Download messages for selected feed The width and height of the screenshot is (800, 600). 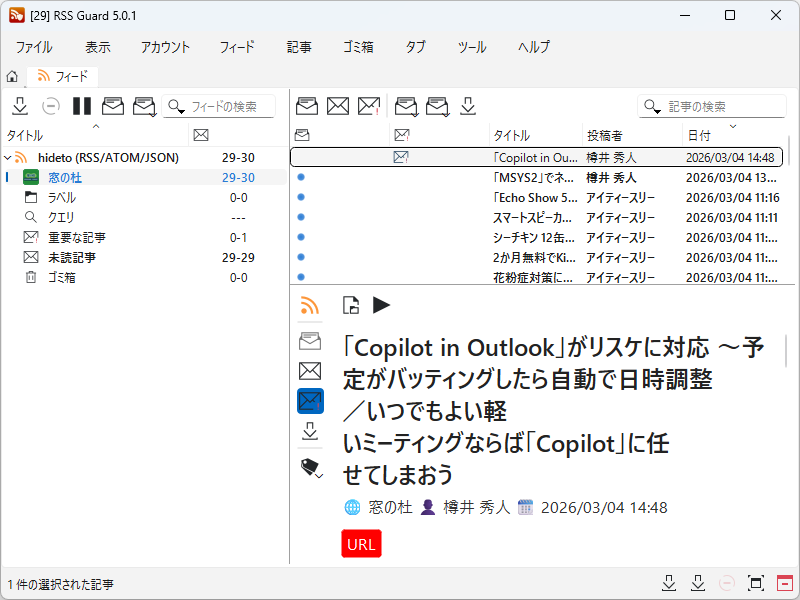pyautogui.click(x=20, y=106)
